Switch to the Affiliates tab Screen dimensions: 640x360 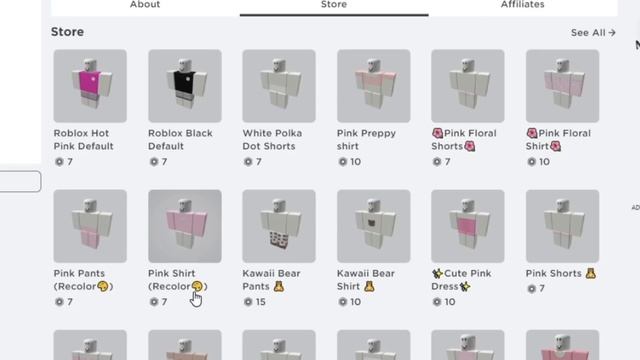pos(523,5)
